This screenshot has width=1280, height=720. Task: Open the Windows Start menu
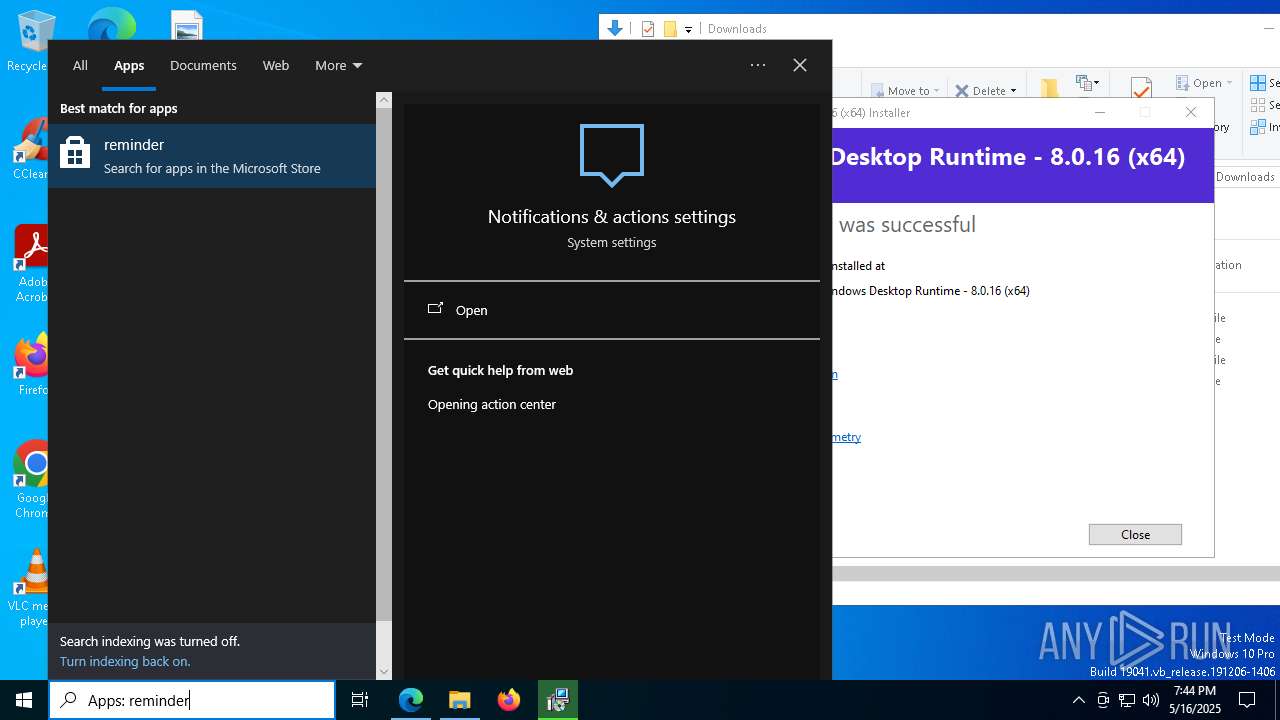[x=24, y=700]
